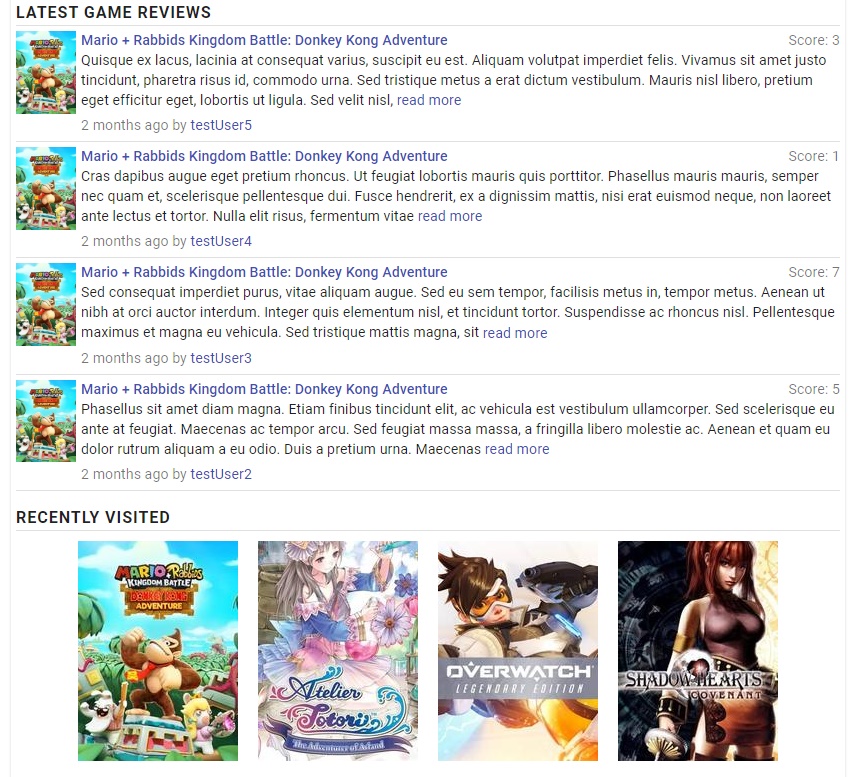Open Shadow Hearts Covenant cover

[x=697, y=650]
